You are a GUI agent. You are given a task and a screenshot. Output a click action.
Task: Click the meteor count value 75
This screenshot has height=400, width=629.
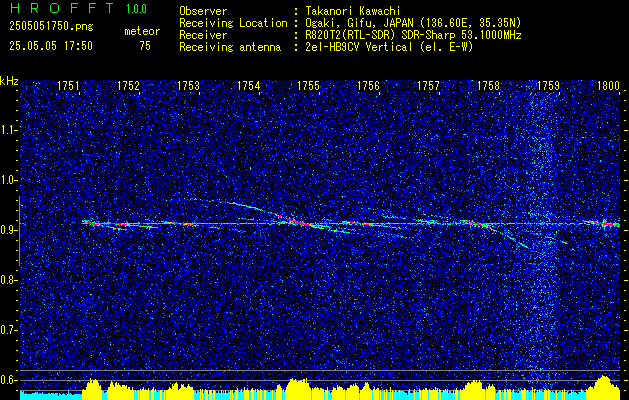pyautogui.click(x=145, y=46)
